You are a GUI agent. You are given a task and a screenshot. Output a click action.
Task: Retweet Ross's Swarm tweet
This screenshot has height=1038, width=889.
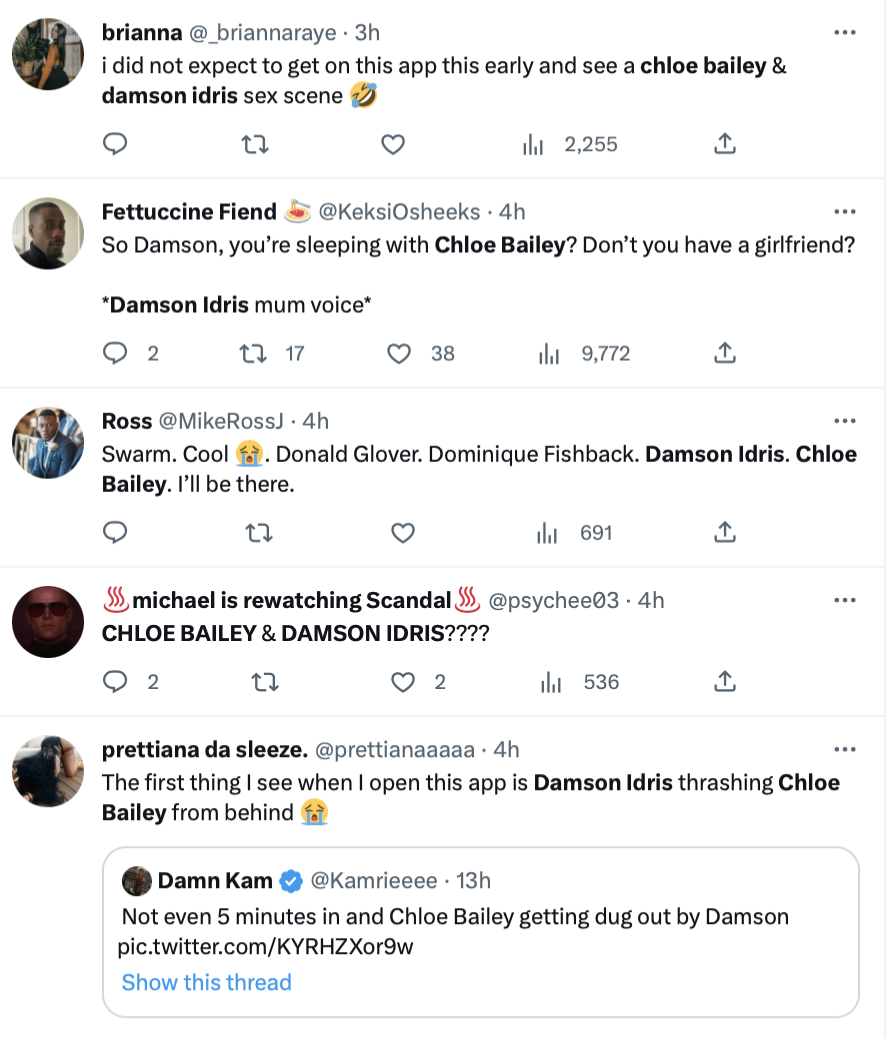point(259,533)
